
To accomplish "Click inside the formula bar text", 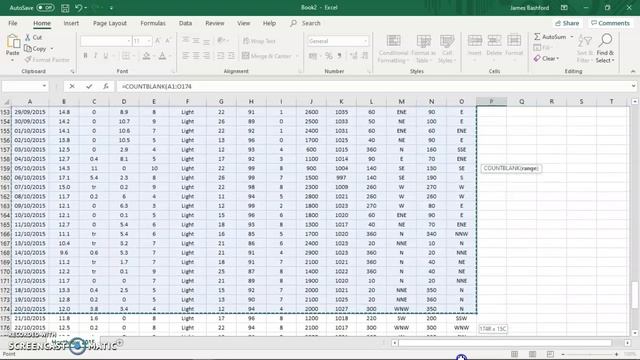I will (157, 87).
